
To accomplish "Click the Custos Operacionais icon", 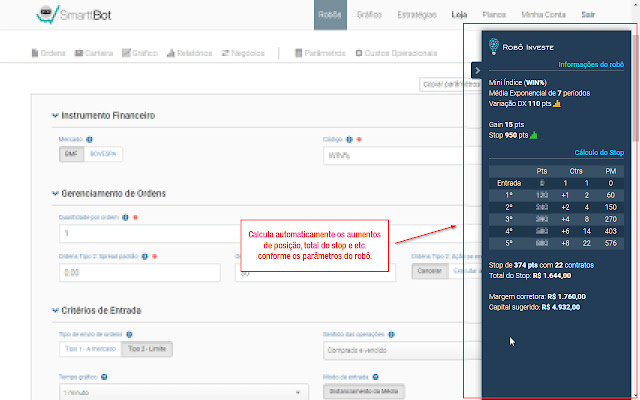I will click(x=359, y=53).
